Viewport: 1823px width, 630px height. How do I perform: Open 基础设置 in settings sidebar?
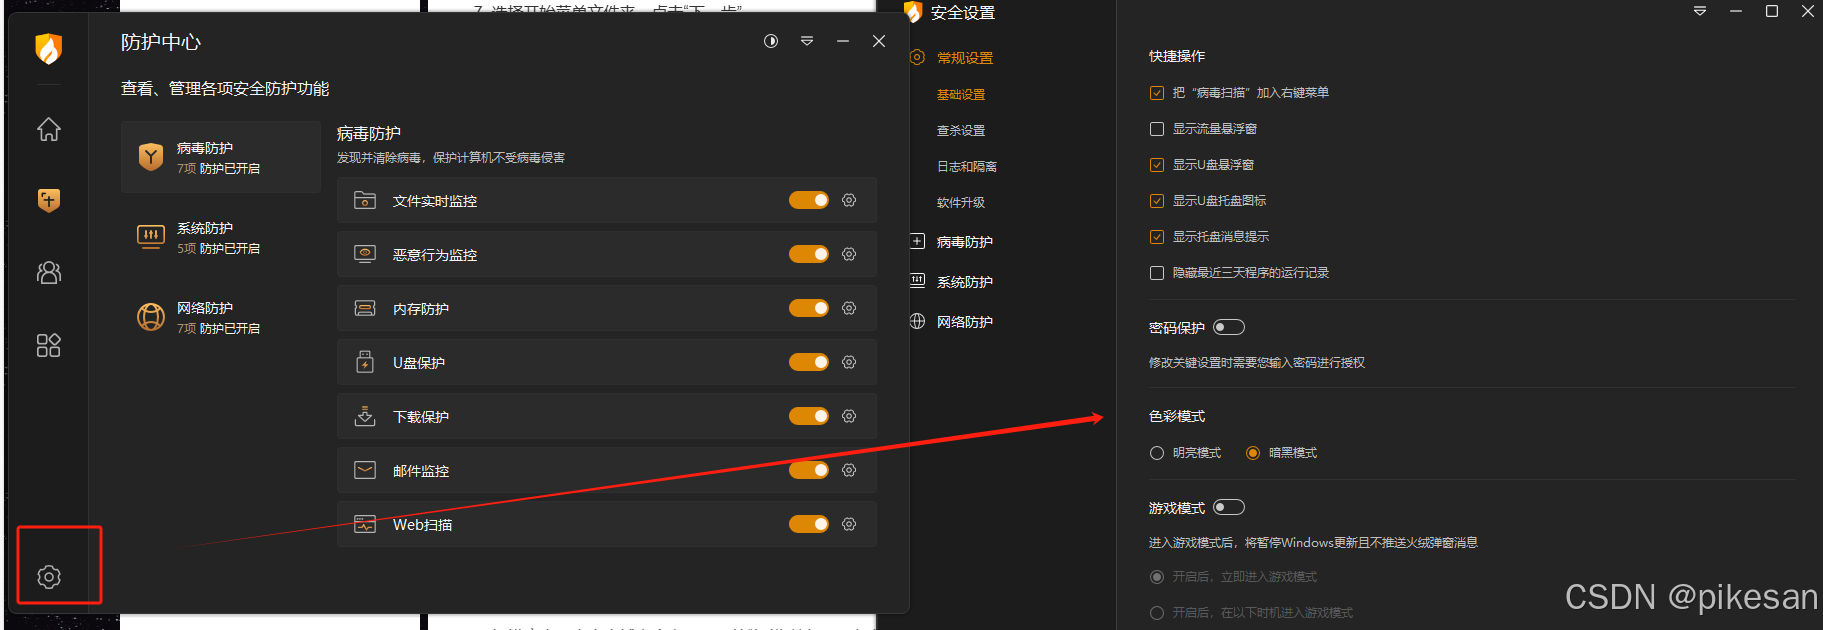tap(961, 94)
